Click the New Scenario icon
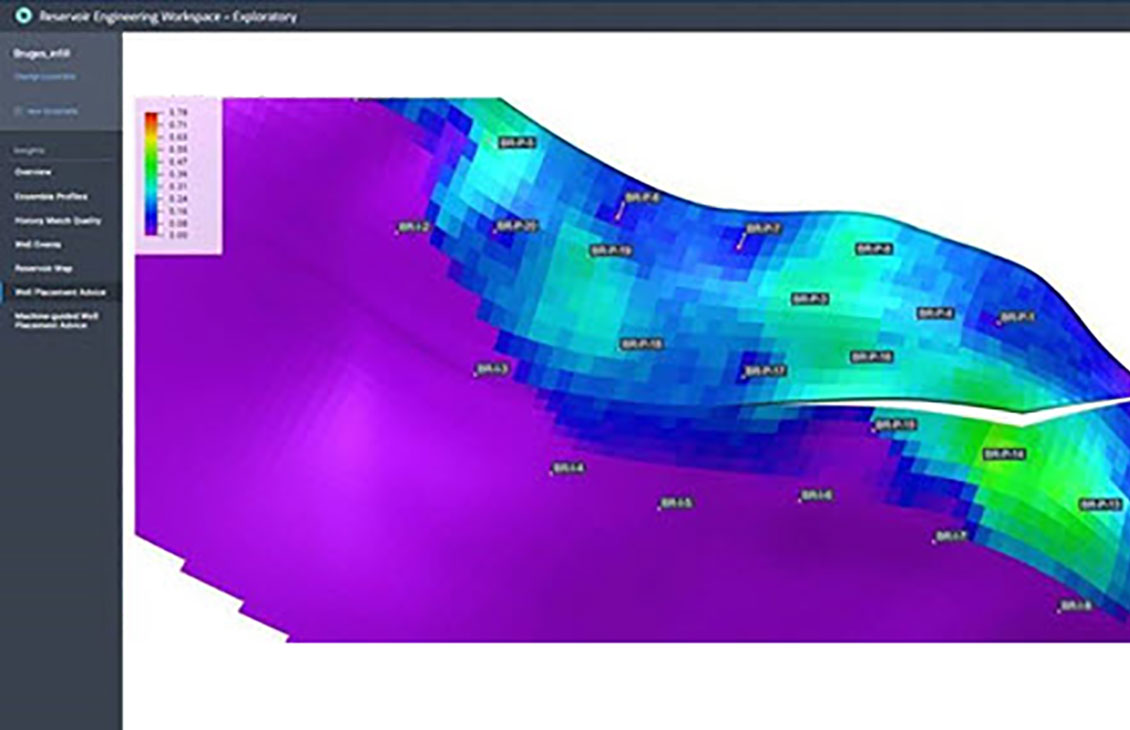This screenshot has height=730, width=1130. pos(18,111)
